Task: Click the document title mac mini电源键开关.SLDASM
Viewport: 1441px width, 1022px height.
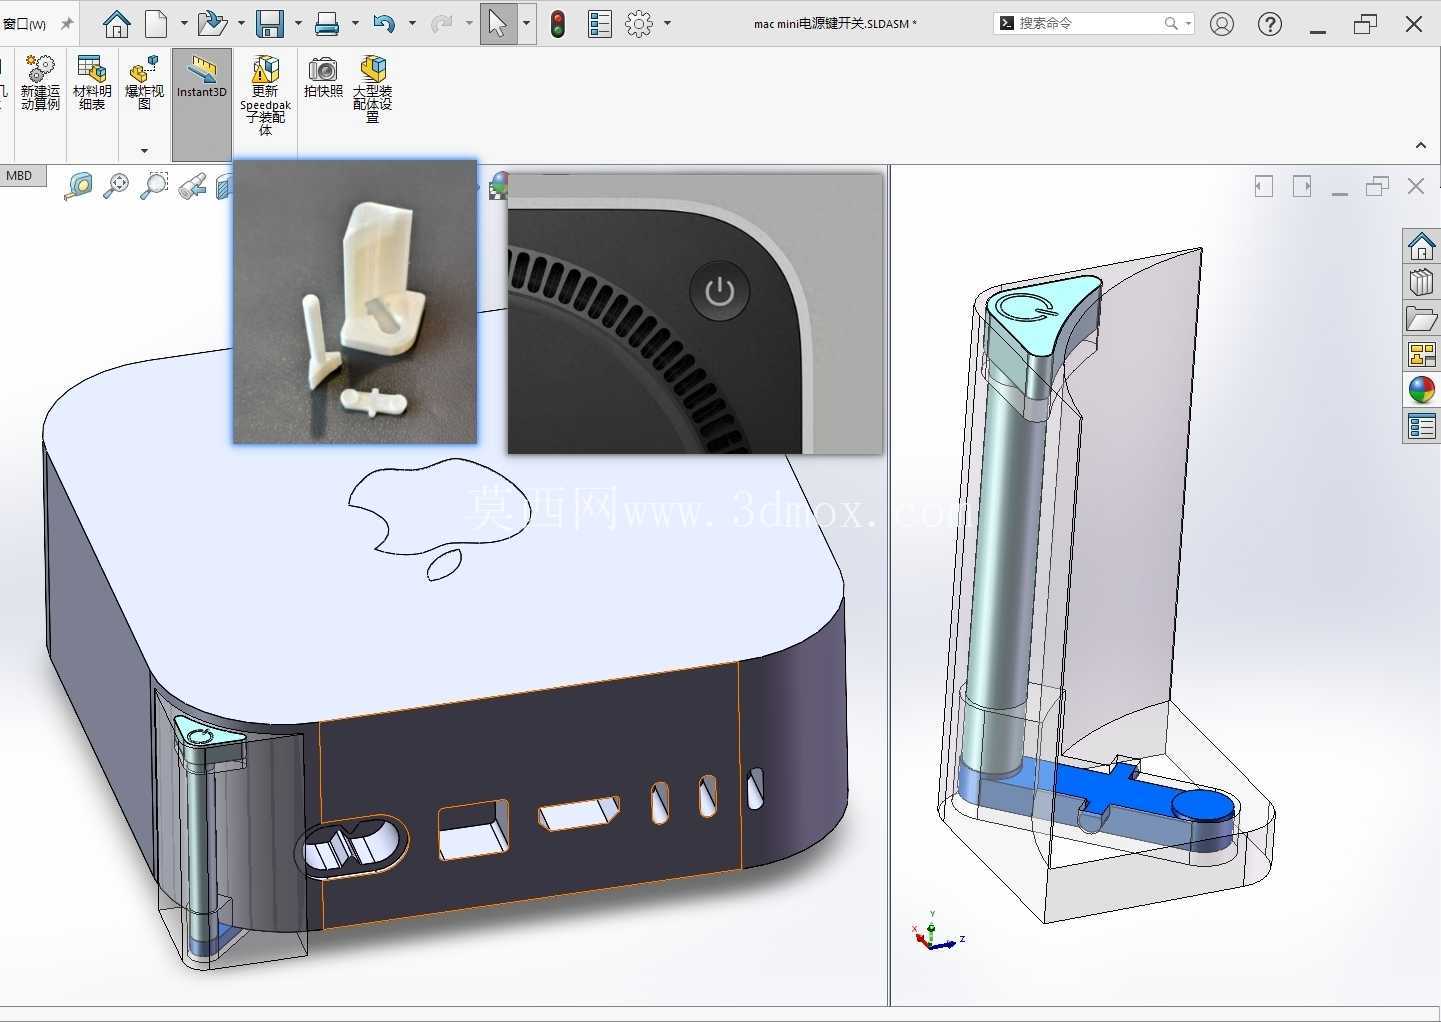Action: click(835, 24)
